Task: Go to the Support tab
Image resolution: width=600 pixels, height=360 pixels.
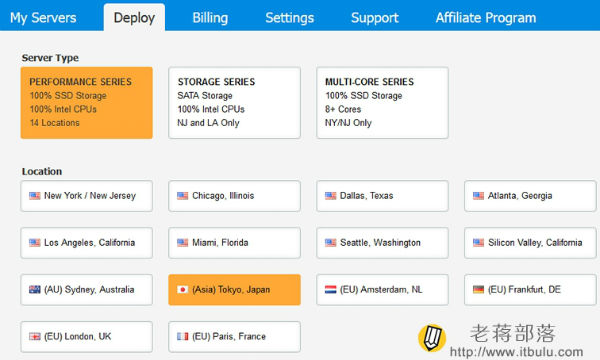Action: click(x=375, y=18)
